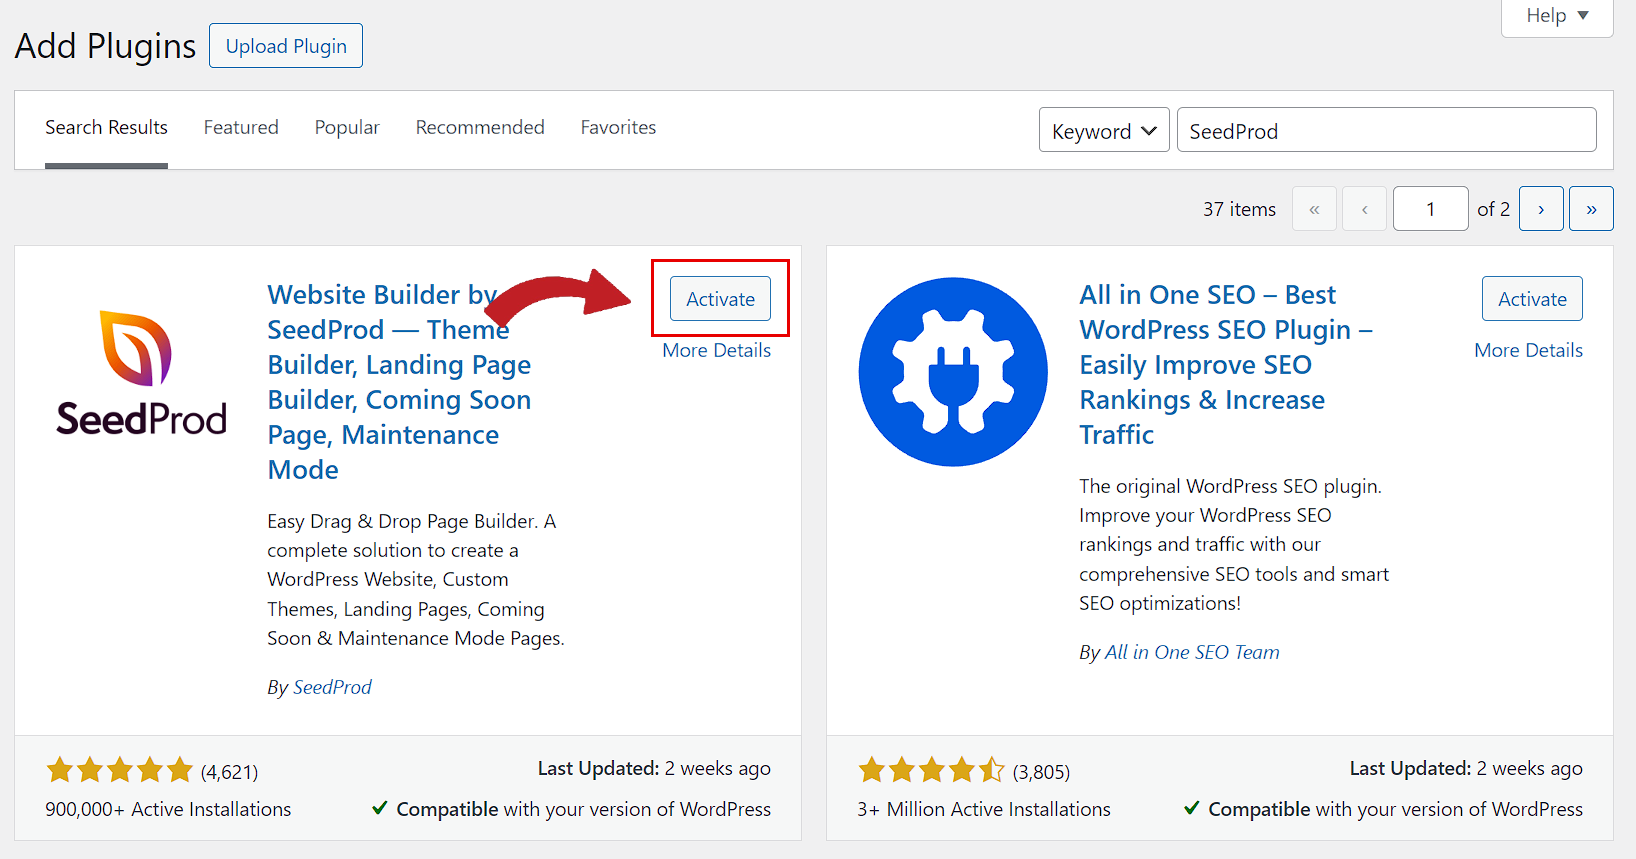
Task: Open the Keyword search type dropdown
Action: click(x=1104, y=130)
